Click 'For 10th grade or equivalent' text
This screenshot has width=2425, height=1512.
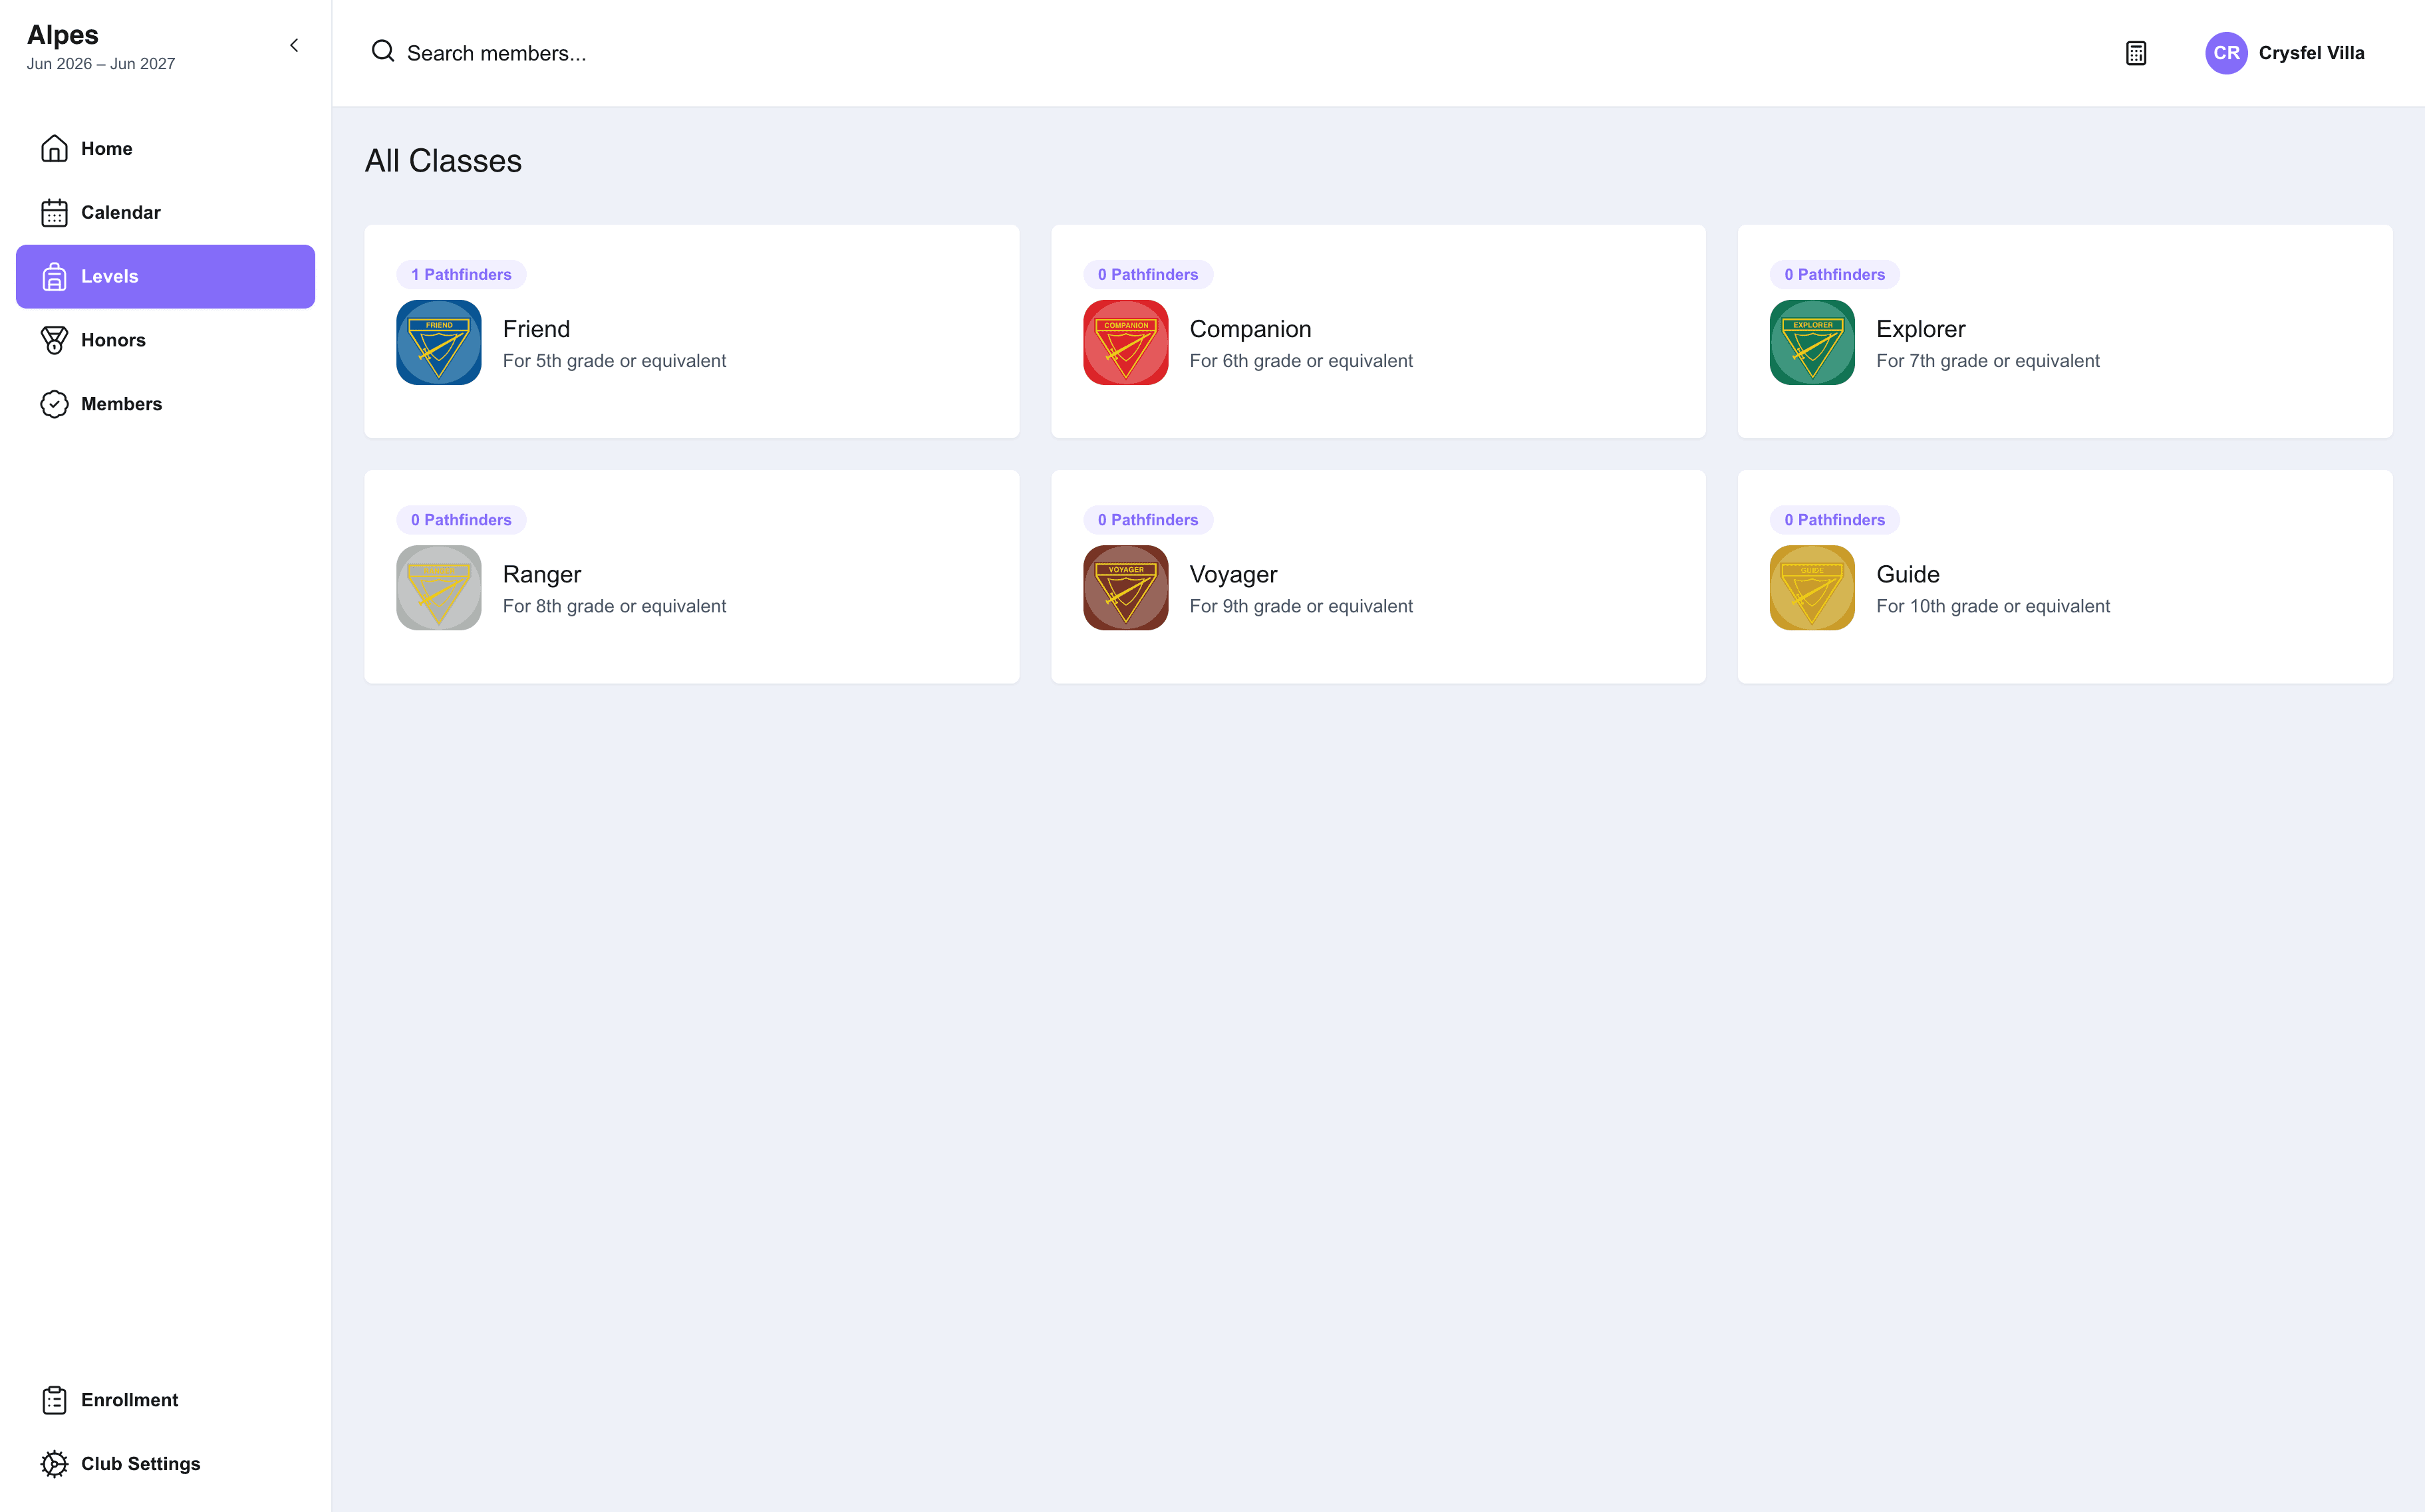pyautogui.click(x=1993, y=606)
